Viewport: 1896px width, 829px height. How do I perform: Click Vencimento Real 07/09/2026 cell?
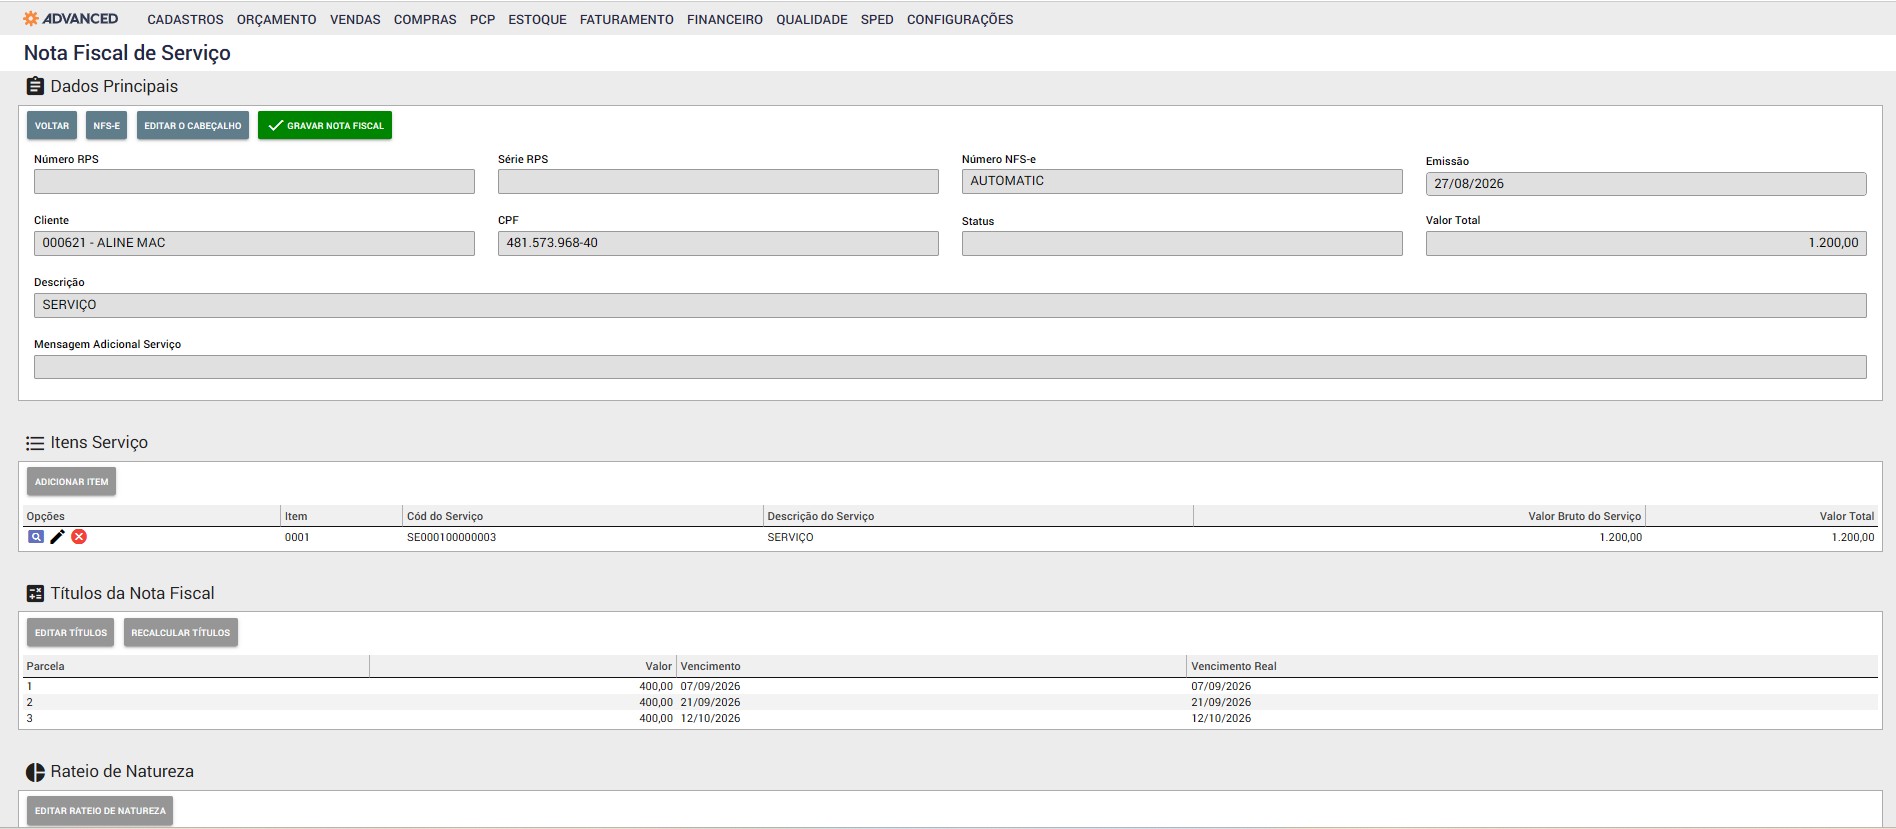pos(1221,686)
